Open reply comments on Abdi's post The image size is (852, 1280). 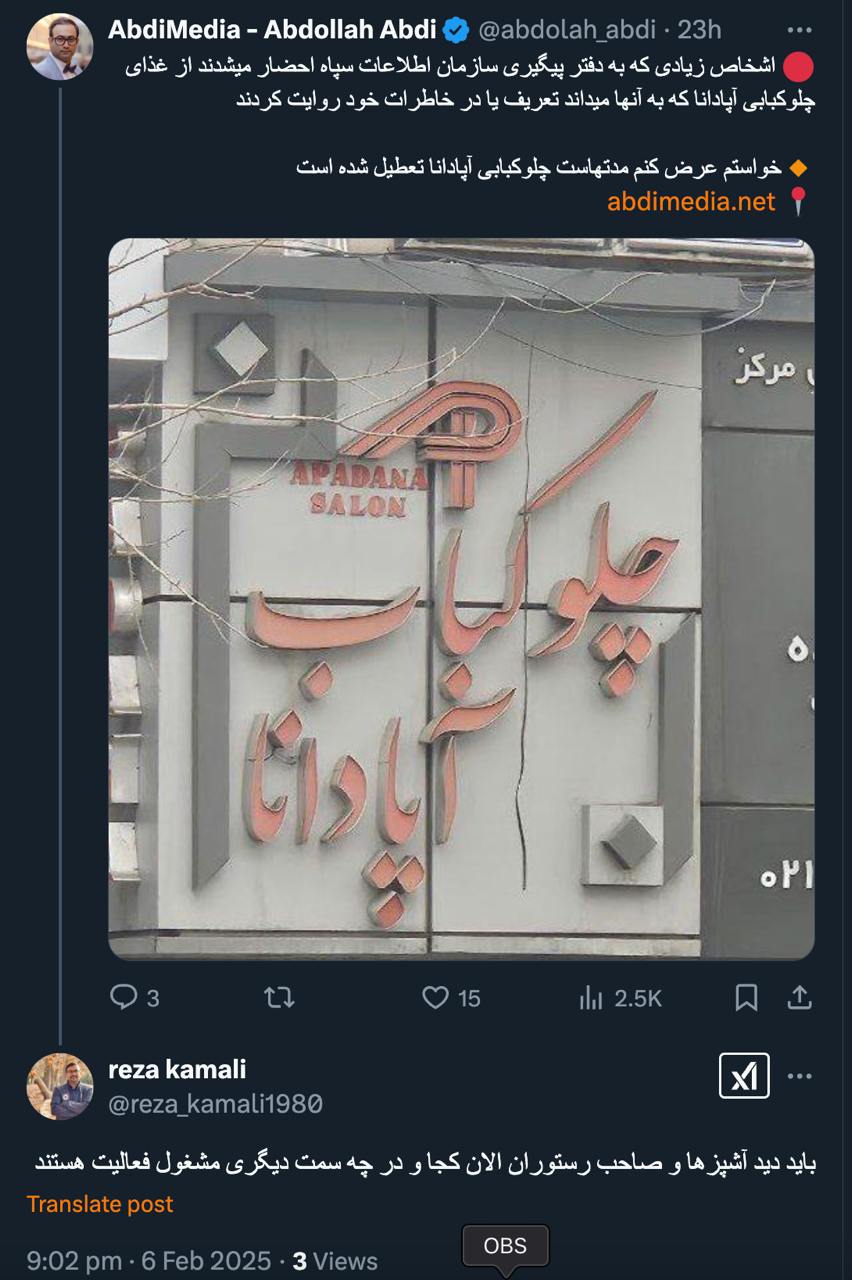pos(133,997)
